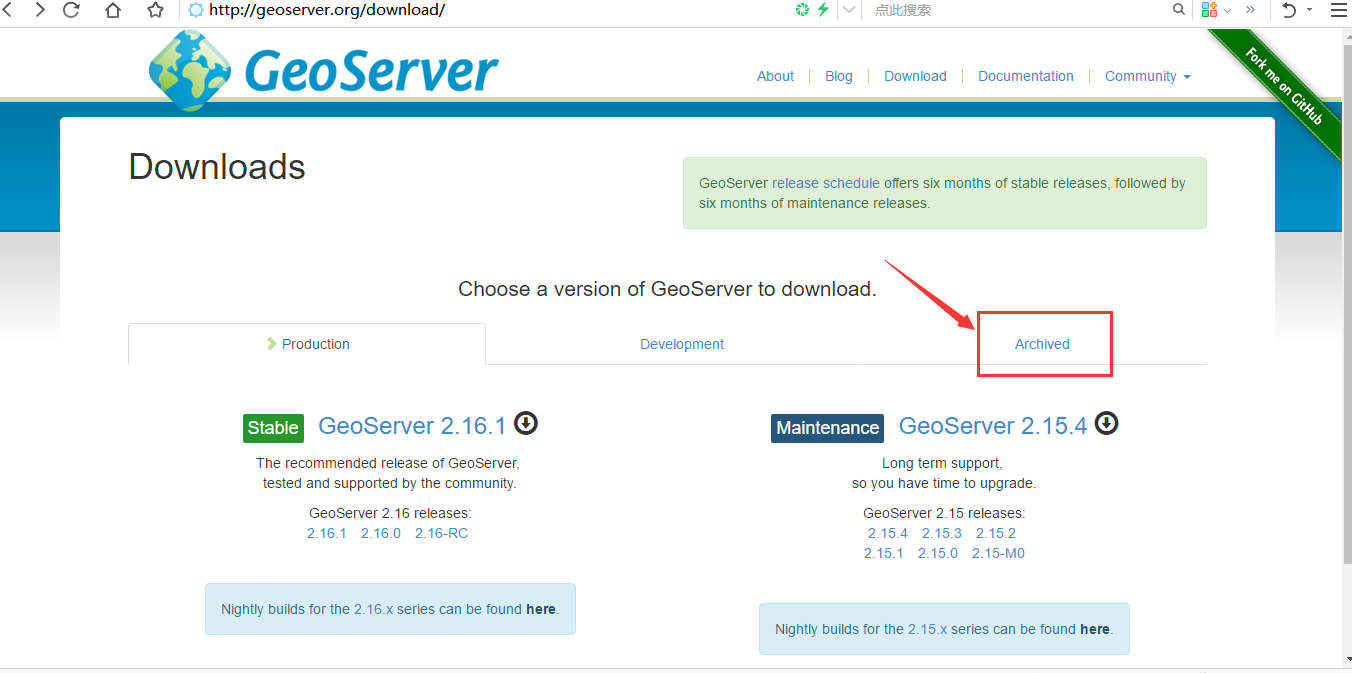The image size is (1352, 673).
Task: Click the home icon in the toolbar
Action: tap(113, 10)
